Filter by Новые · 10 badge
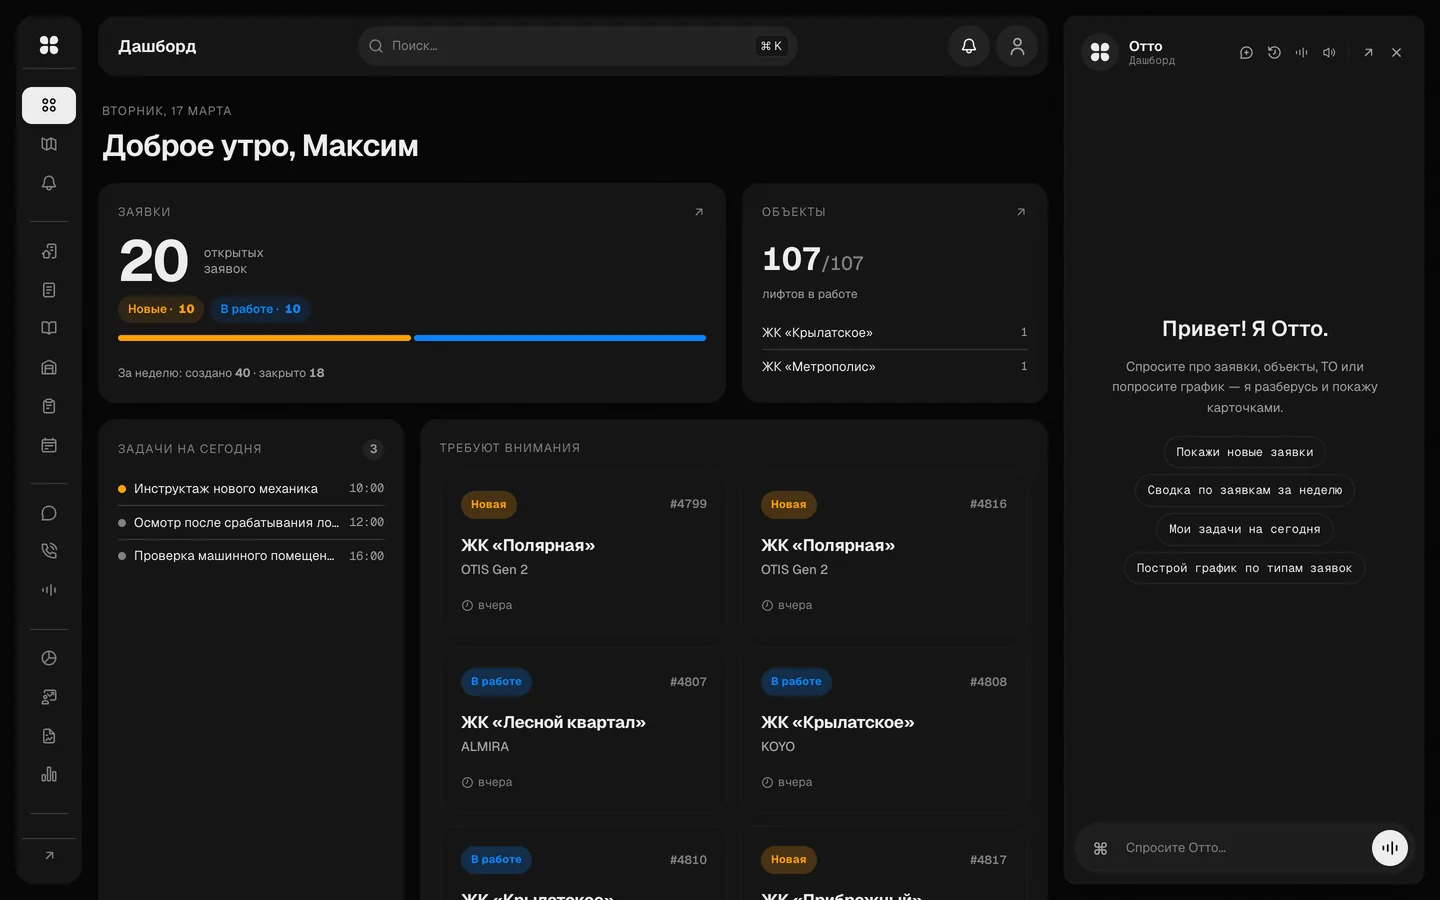Screen dimensions: 1440x900 pyautogui.click(x=161, y=309)
